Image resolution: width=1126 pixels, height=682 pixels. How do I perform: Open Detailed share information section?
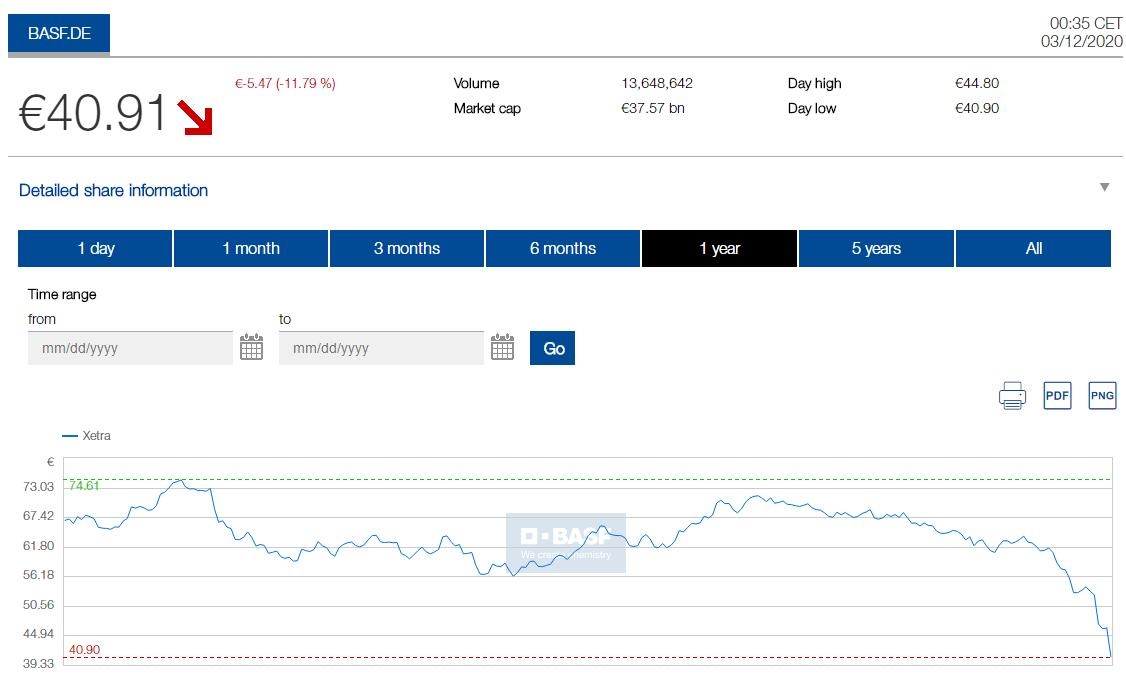coord(114,190)
